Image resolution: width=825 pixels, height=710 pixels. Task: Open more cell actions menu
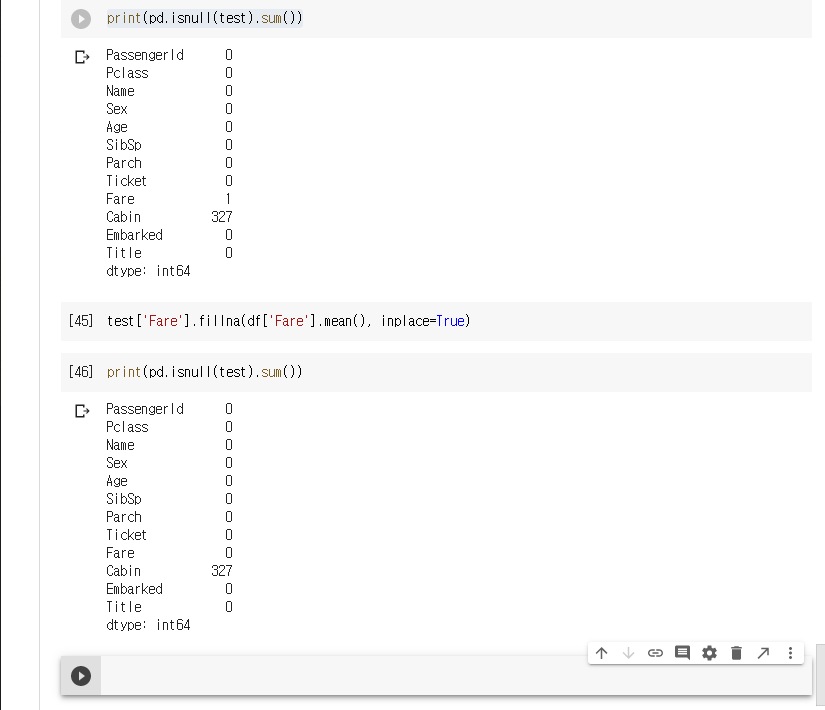click(x=790, y=653)
